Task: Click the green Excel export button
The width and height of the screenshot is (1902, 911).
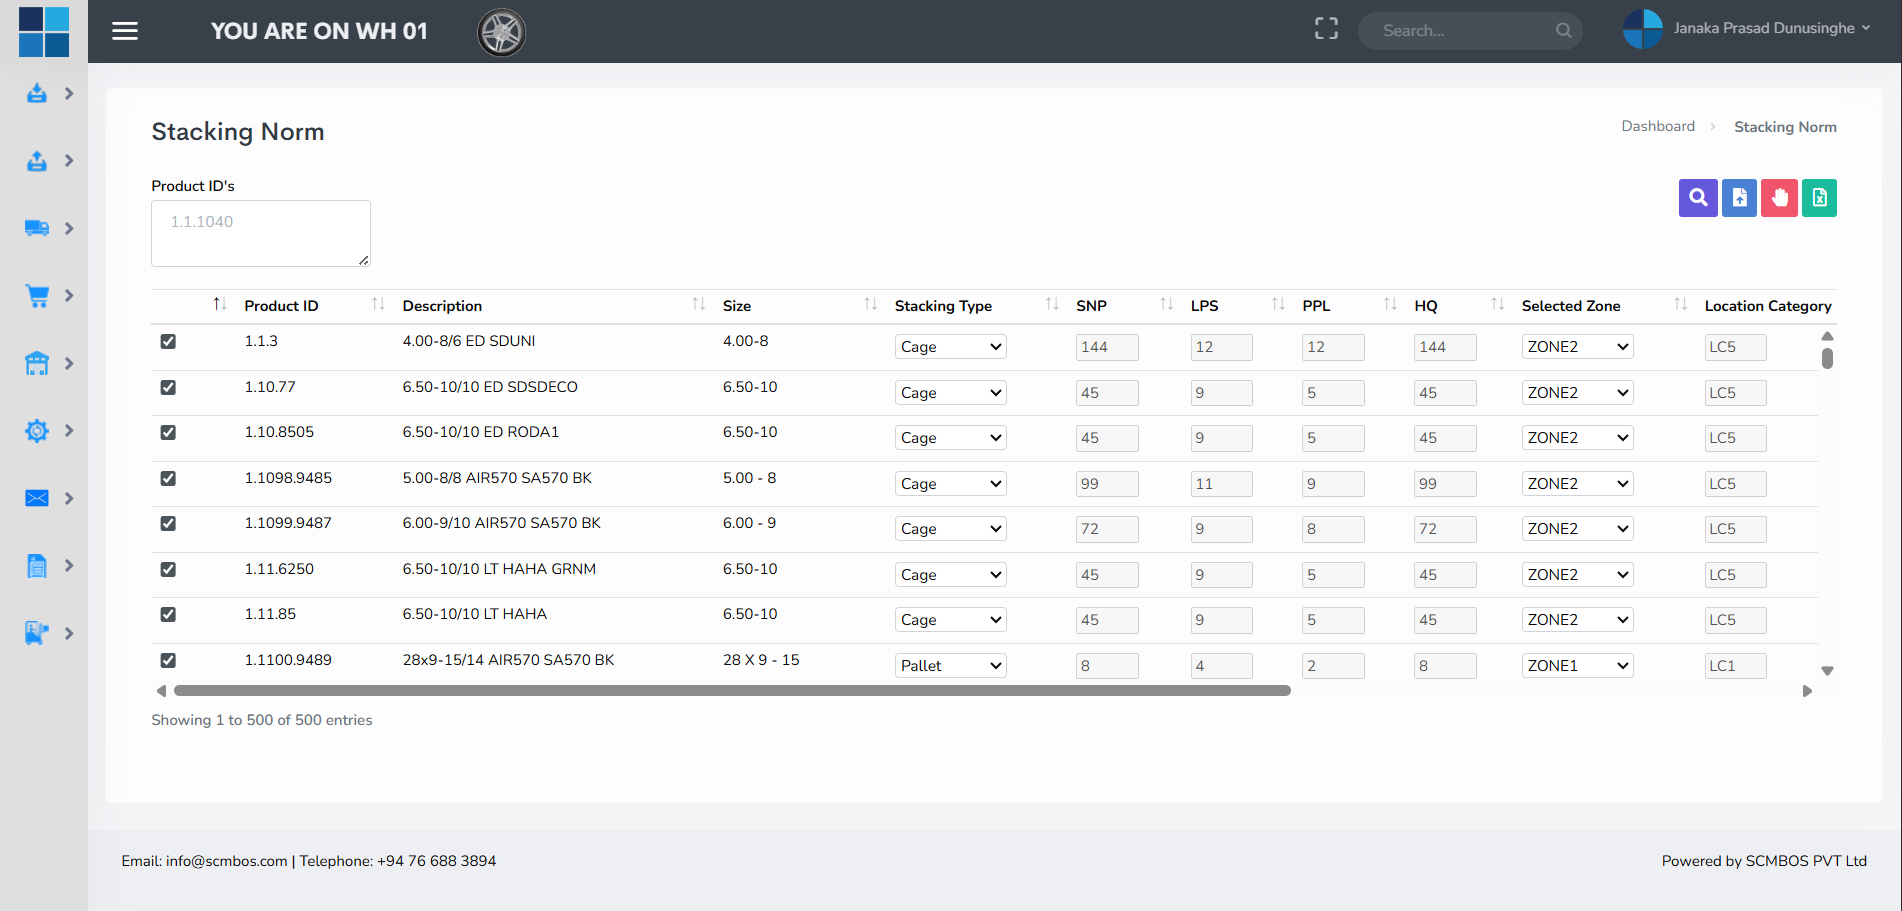Action: pos(1819,198)
